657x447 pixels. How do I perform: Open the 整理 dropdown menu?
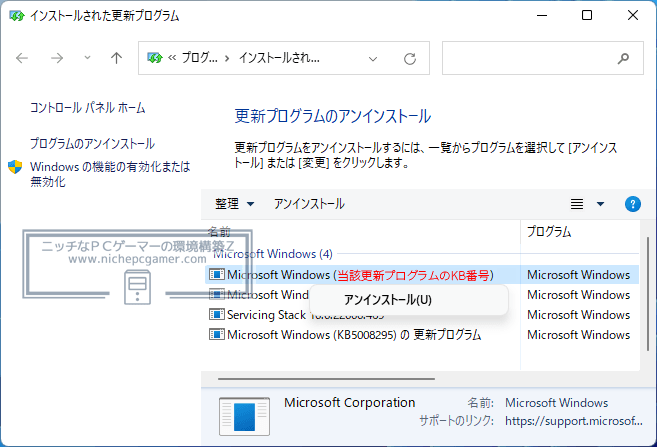point(234,204)
